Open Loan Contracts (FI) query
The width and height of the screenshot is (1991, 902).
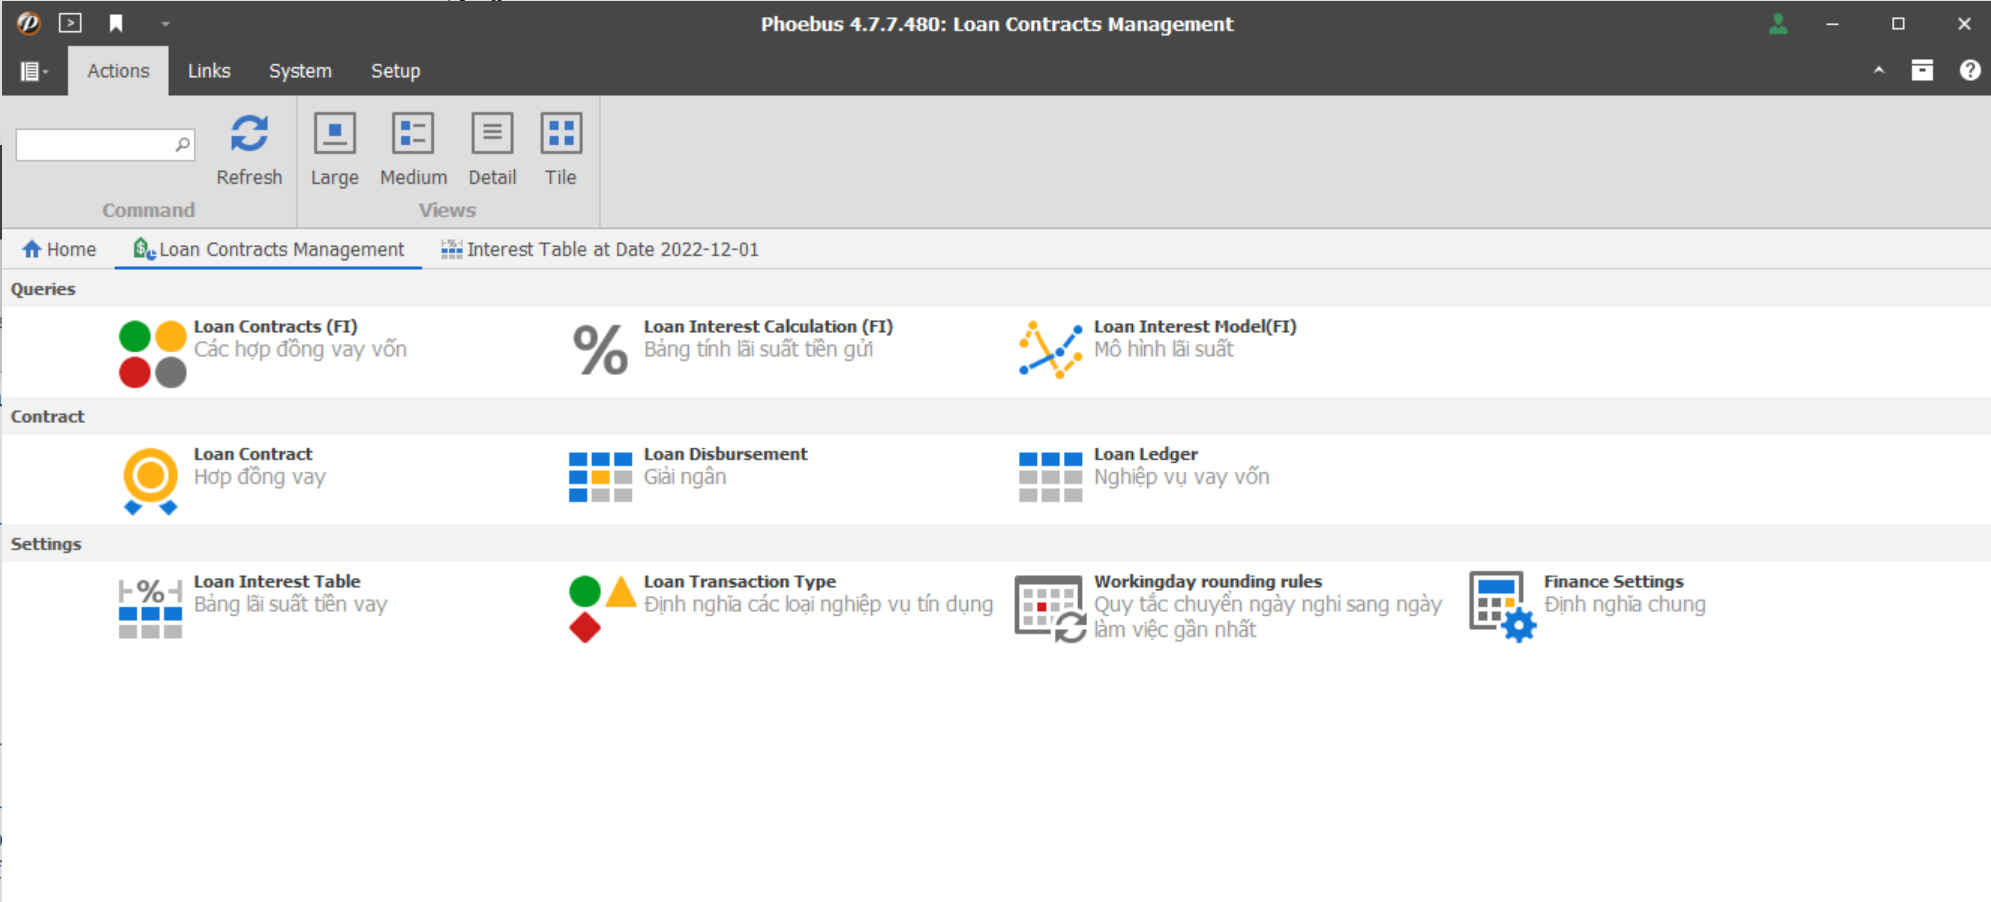[153, 353]
